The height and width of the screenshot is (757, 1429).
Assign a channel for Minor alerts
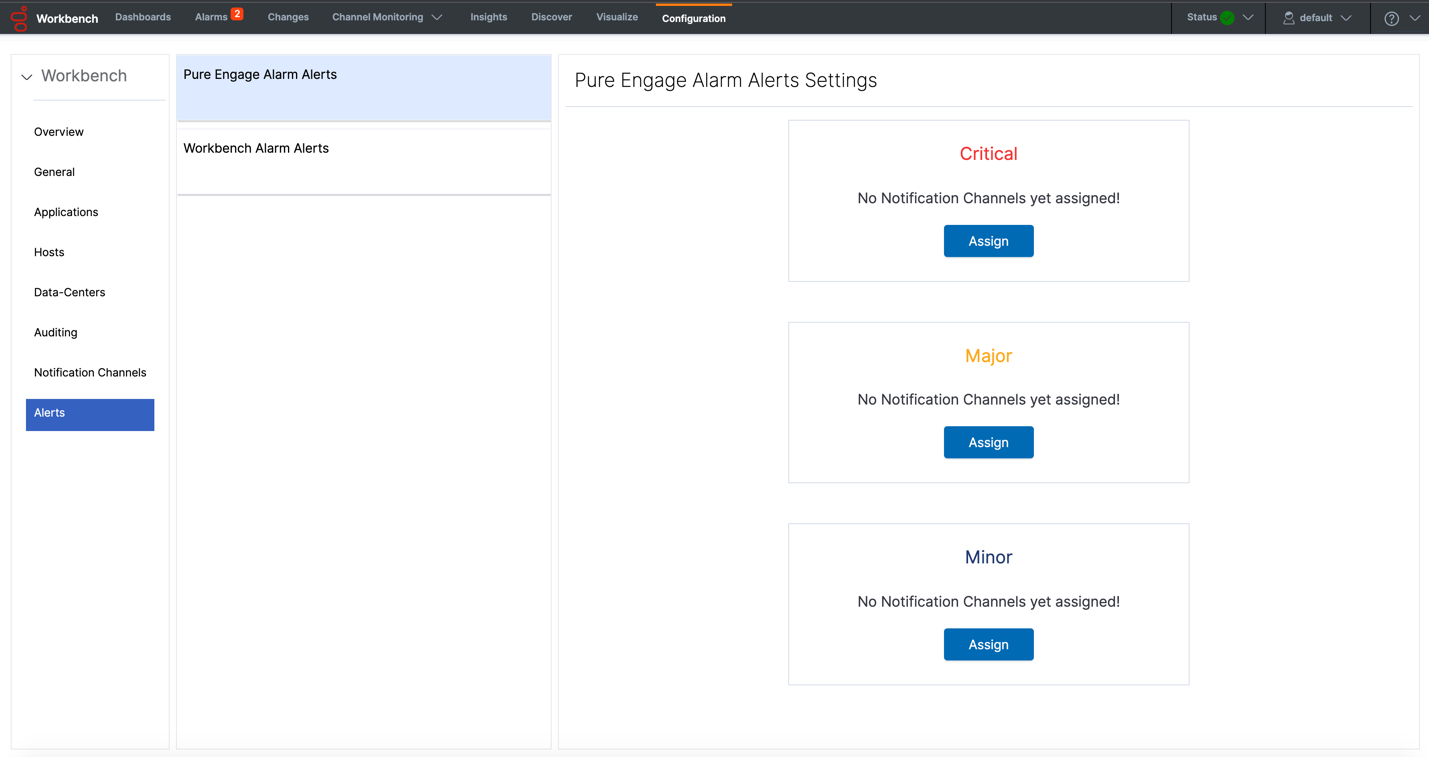(988, 644)
